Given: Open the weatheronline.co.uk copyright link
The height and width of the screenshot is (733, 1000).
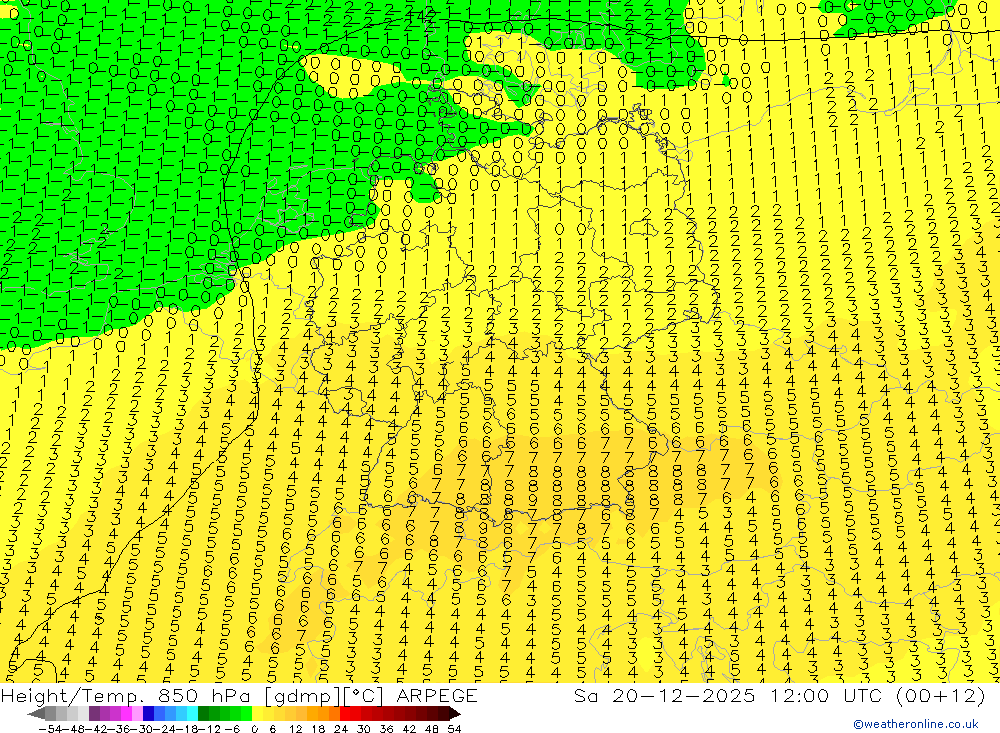Looking at the screenshot, I should click(x=916, y=724).
